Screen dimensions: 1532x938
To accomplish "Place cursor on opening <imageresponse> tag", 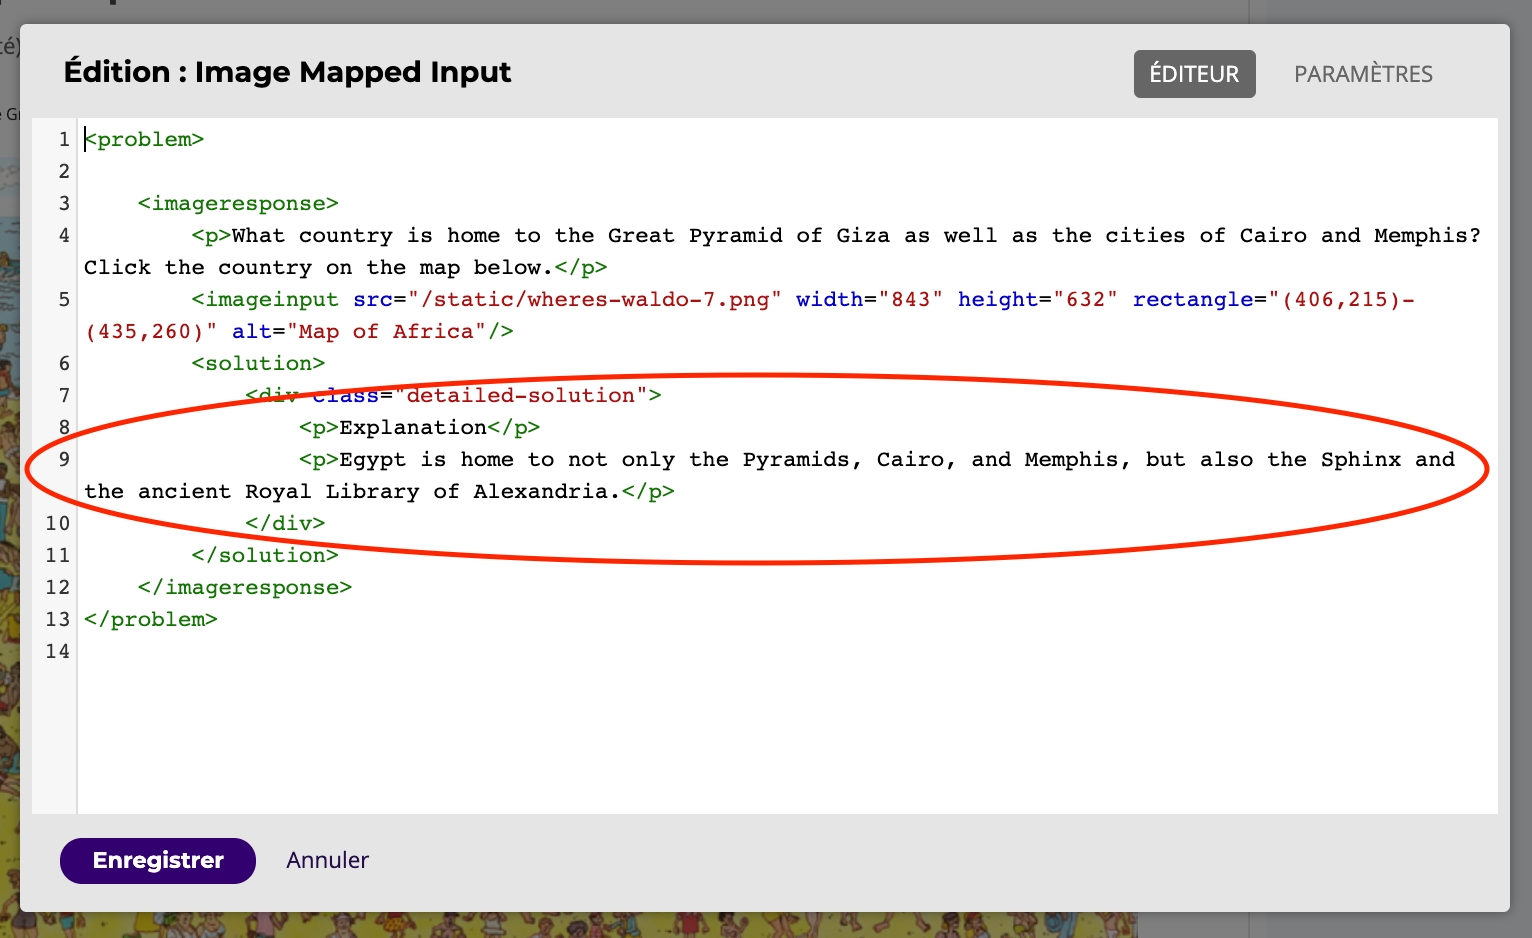I will 238,204.
